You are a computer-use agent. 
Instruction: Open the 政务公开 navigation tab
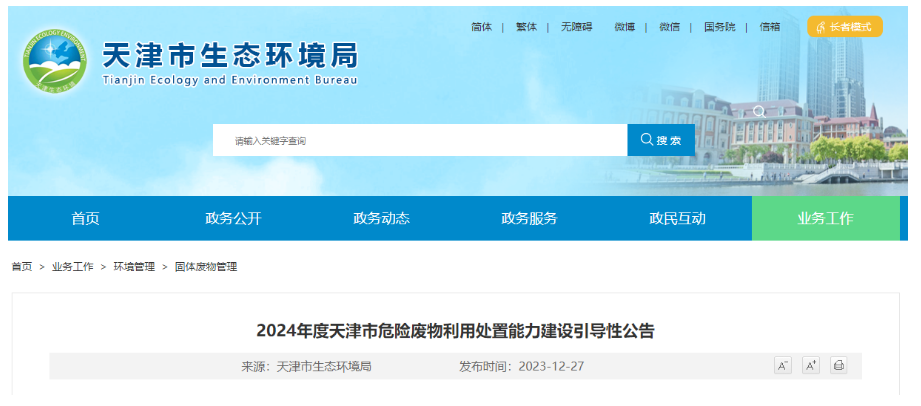pos(233,219)
